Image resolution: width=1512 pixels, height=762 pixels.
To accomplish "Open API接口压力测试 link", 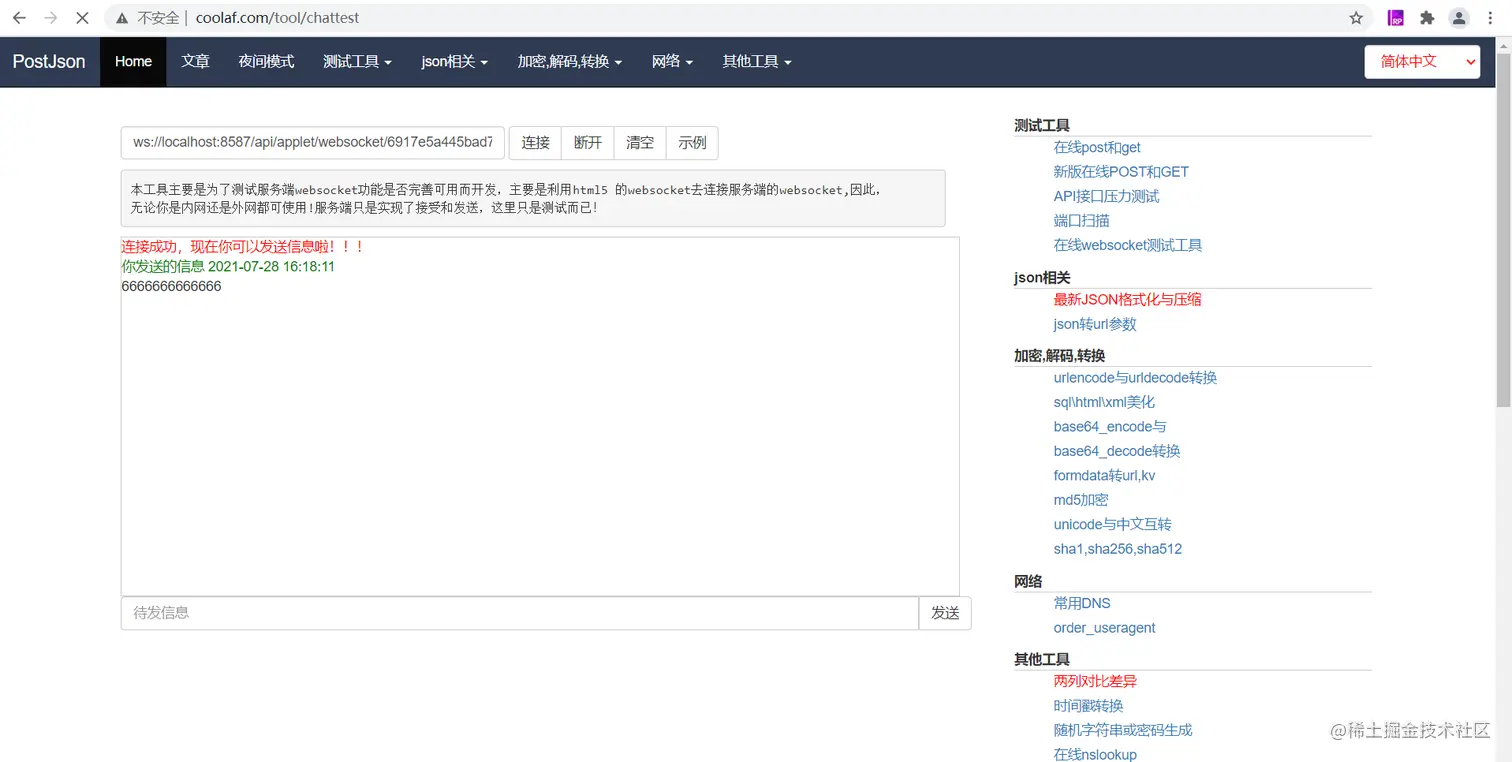I will point(1106,197).
